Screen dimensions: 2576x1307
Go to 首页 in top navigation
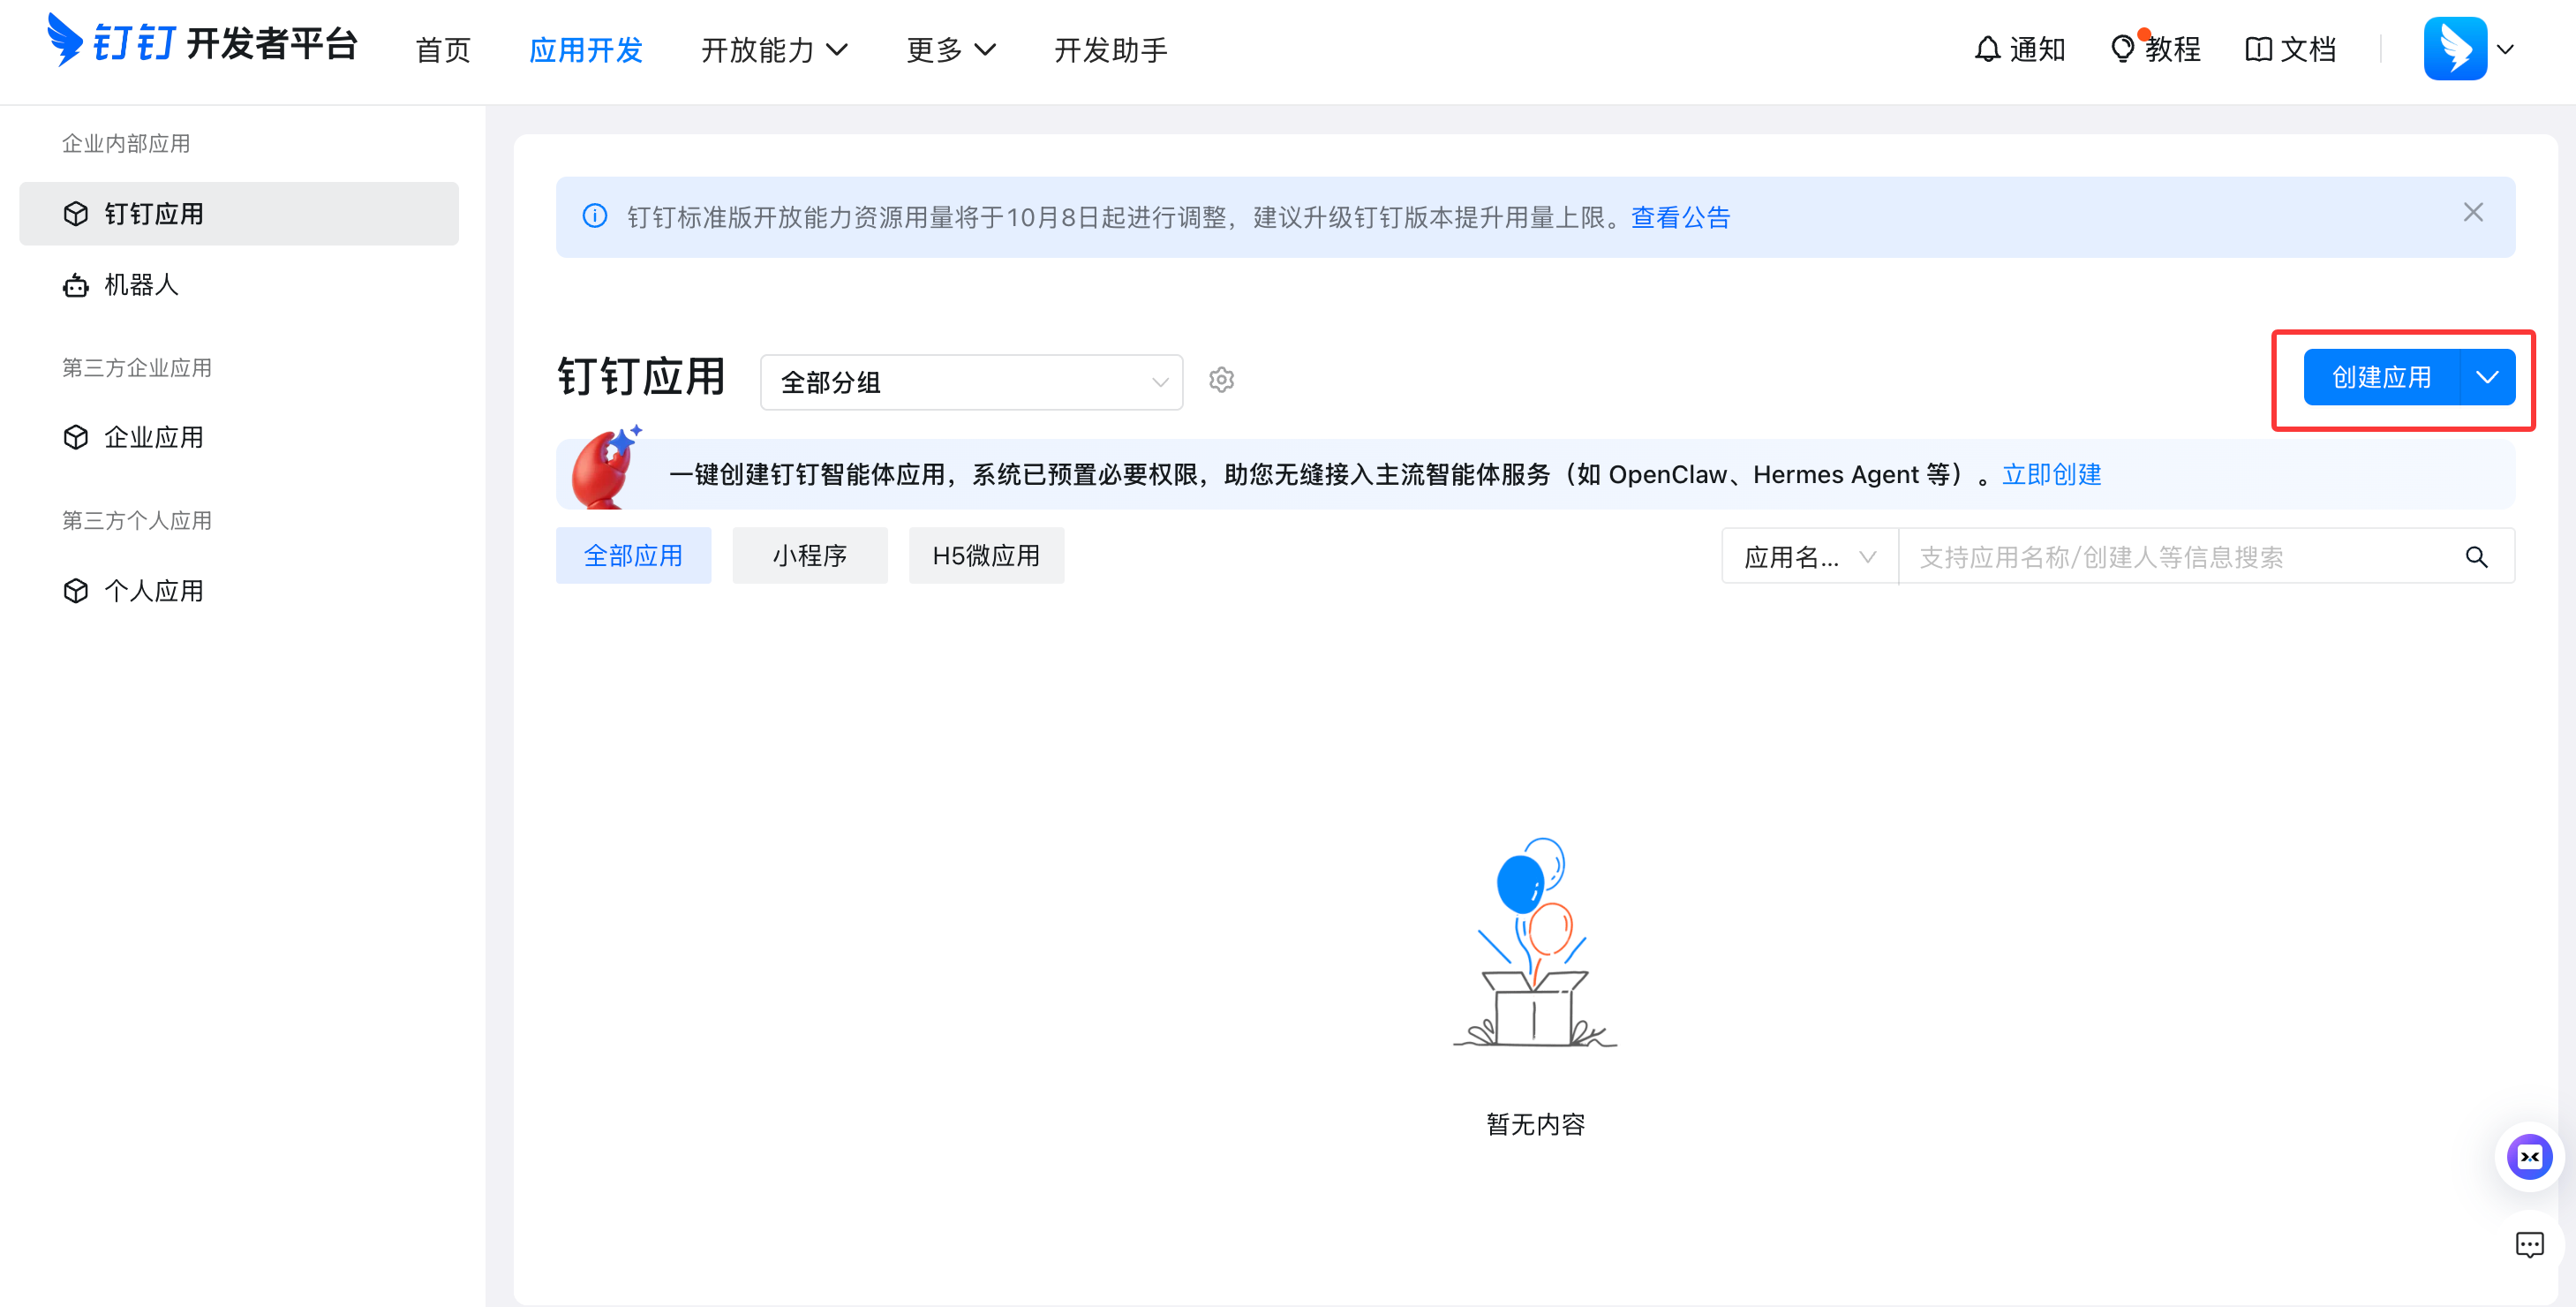tap(443, 50)
